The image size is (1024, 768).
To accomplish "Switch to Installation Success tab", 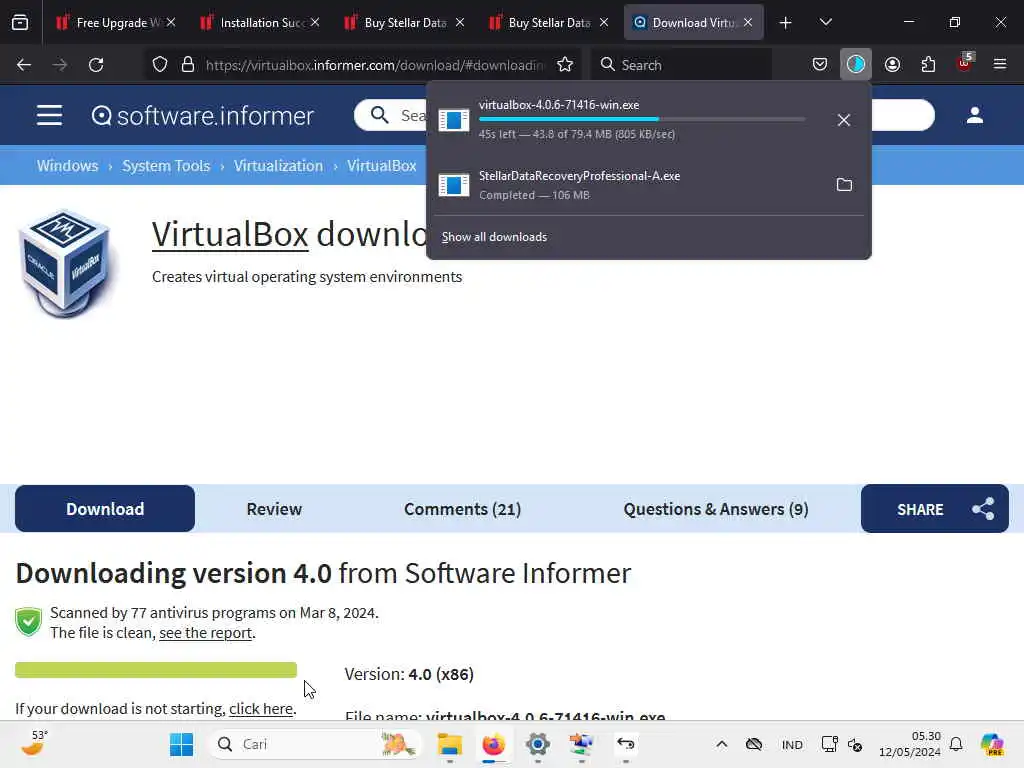I will click(261, 23).
